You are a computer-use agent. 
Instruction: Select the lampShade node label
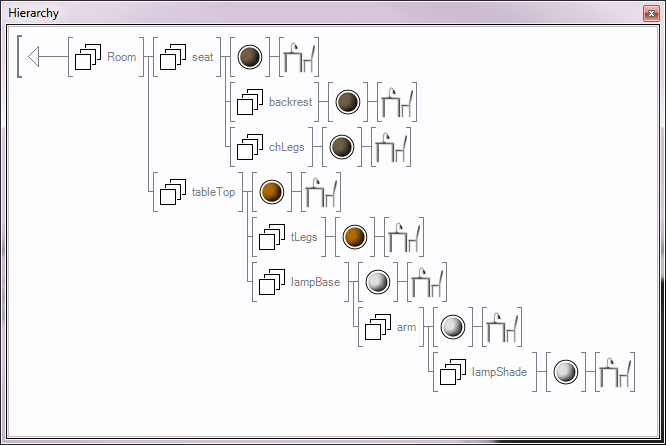tap(499, 372)
